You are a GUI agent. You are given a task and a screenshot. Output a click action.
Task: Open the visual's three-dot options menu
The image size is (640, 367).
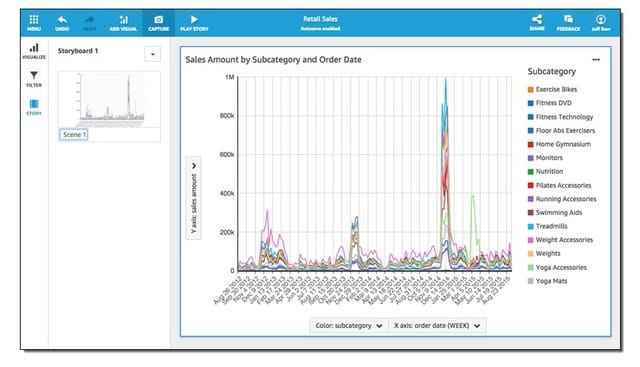coord(596,60)
